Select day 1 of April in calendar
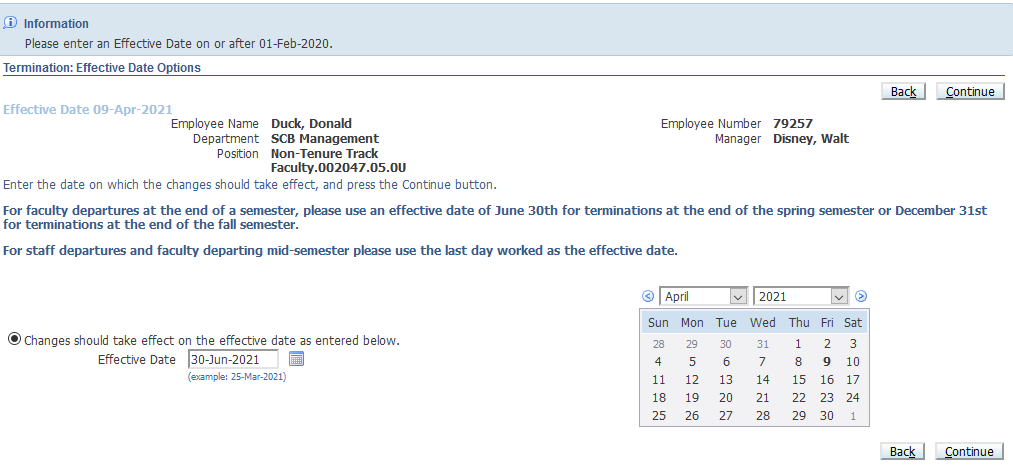 pyautogui.click(x=798, y=344)
